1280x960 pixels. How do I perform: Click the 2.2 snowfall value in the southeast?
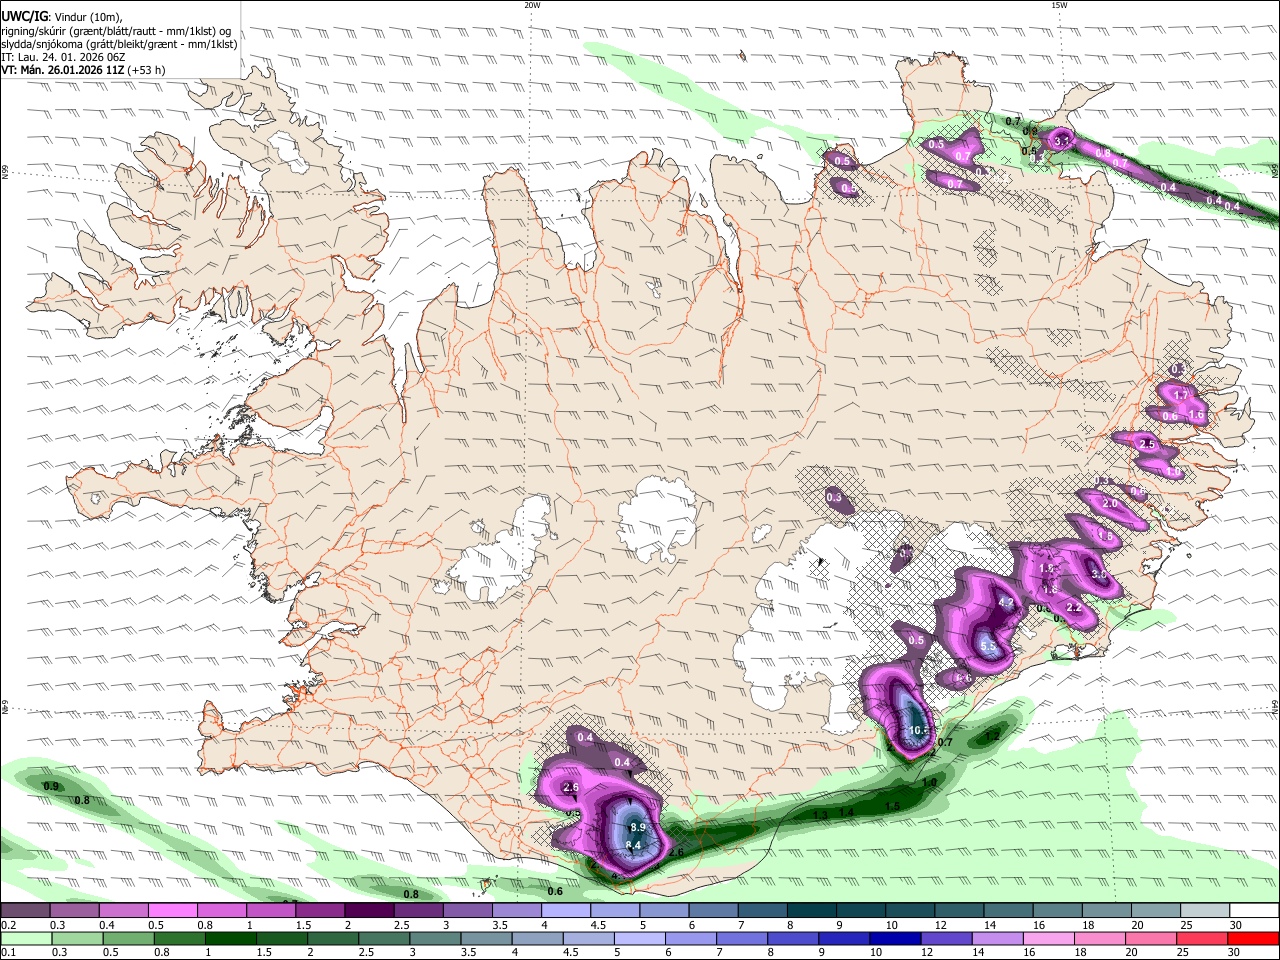click(x=1075, y=608)
